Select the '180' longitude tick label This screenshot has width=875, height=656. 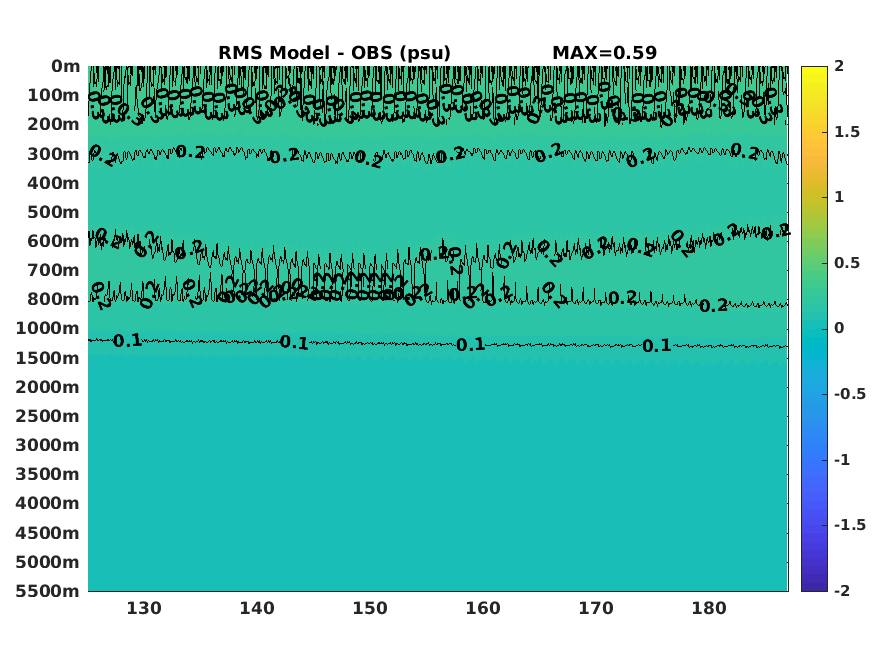pyautogui.click(x=709, y=608)
